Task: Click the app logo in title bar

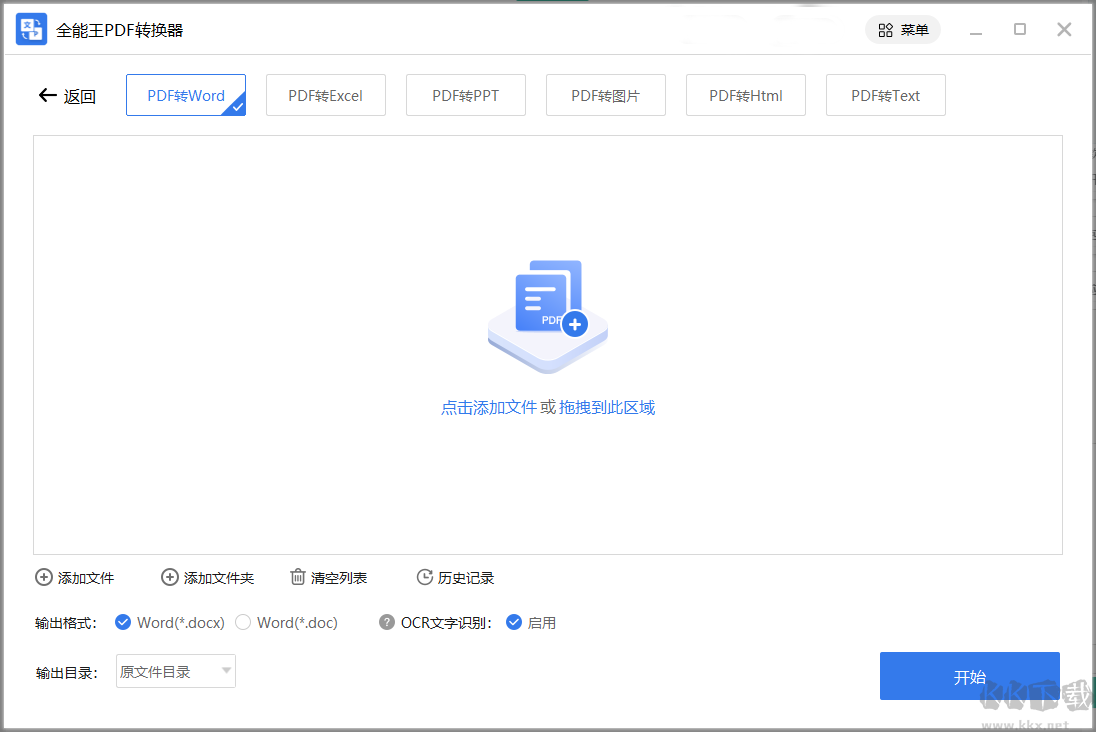Action: tap(30, 28)
